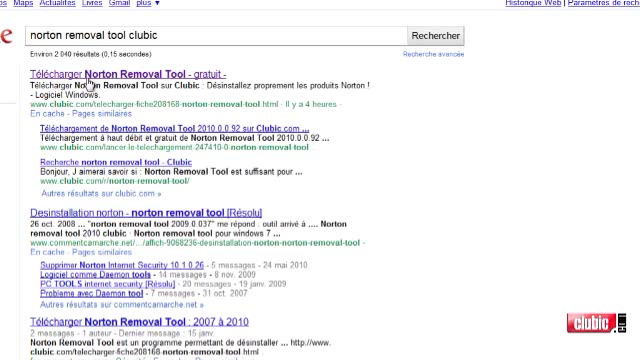This screenshot has width=640, height=360.
Task: Open En cache for the commentcamarche.net result
Action: pos(47,252)
